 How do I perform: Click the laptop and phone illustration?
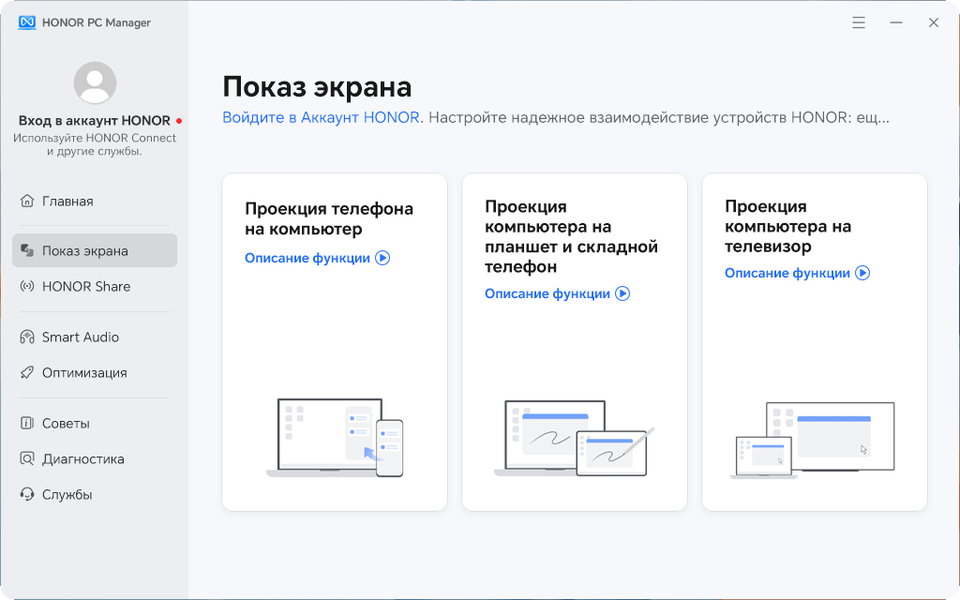(335, 437)
